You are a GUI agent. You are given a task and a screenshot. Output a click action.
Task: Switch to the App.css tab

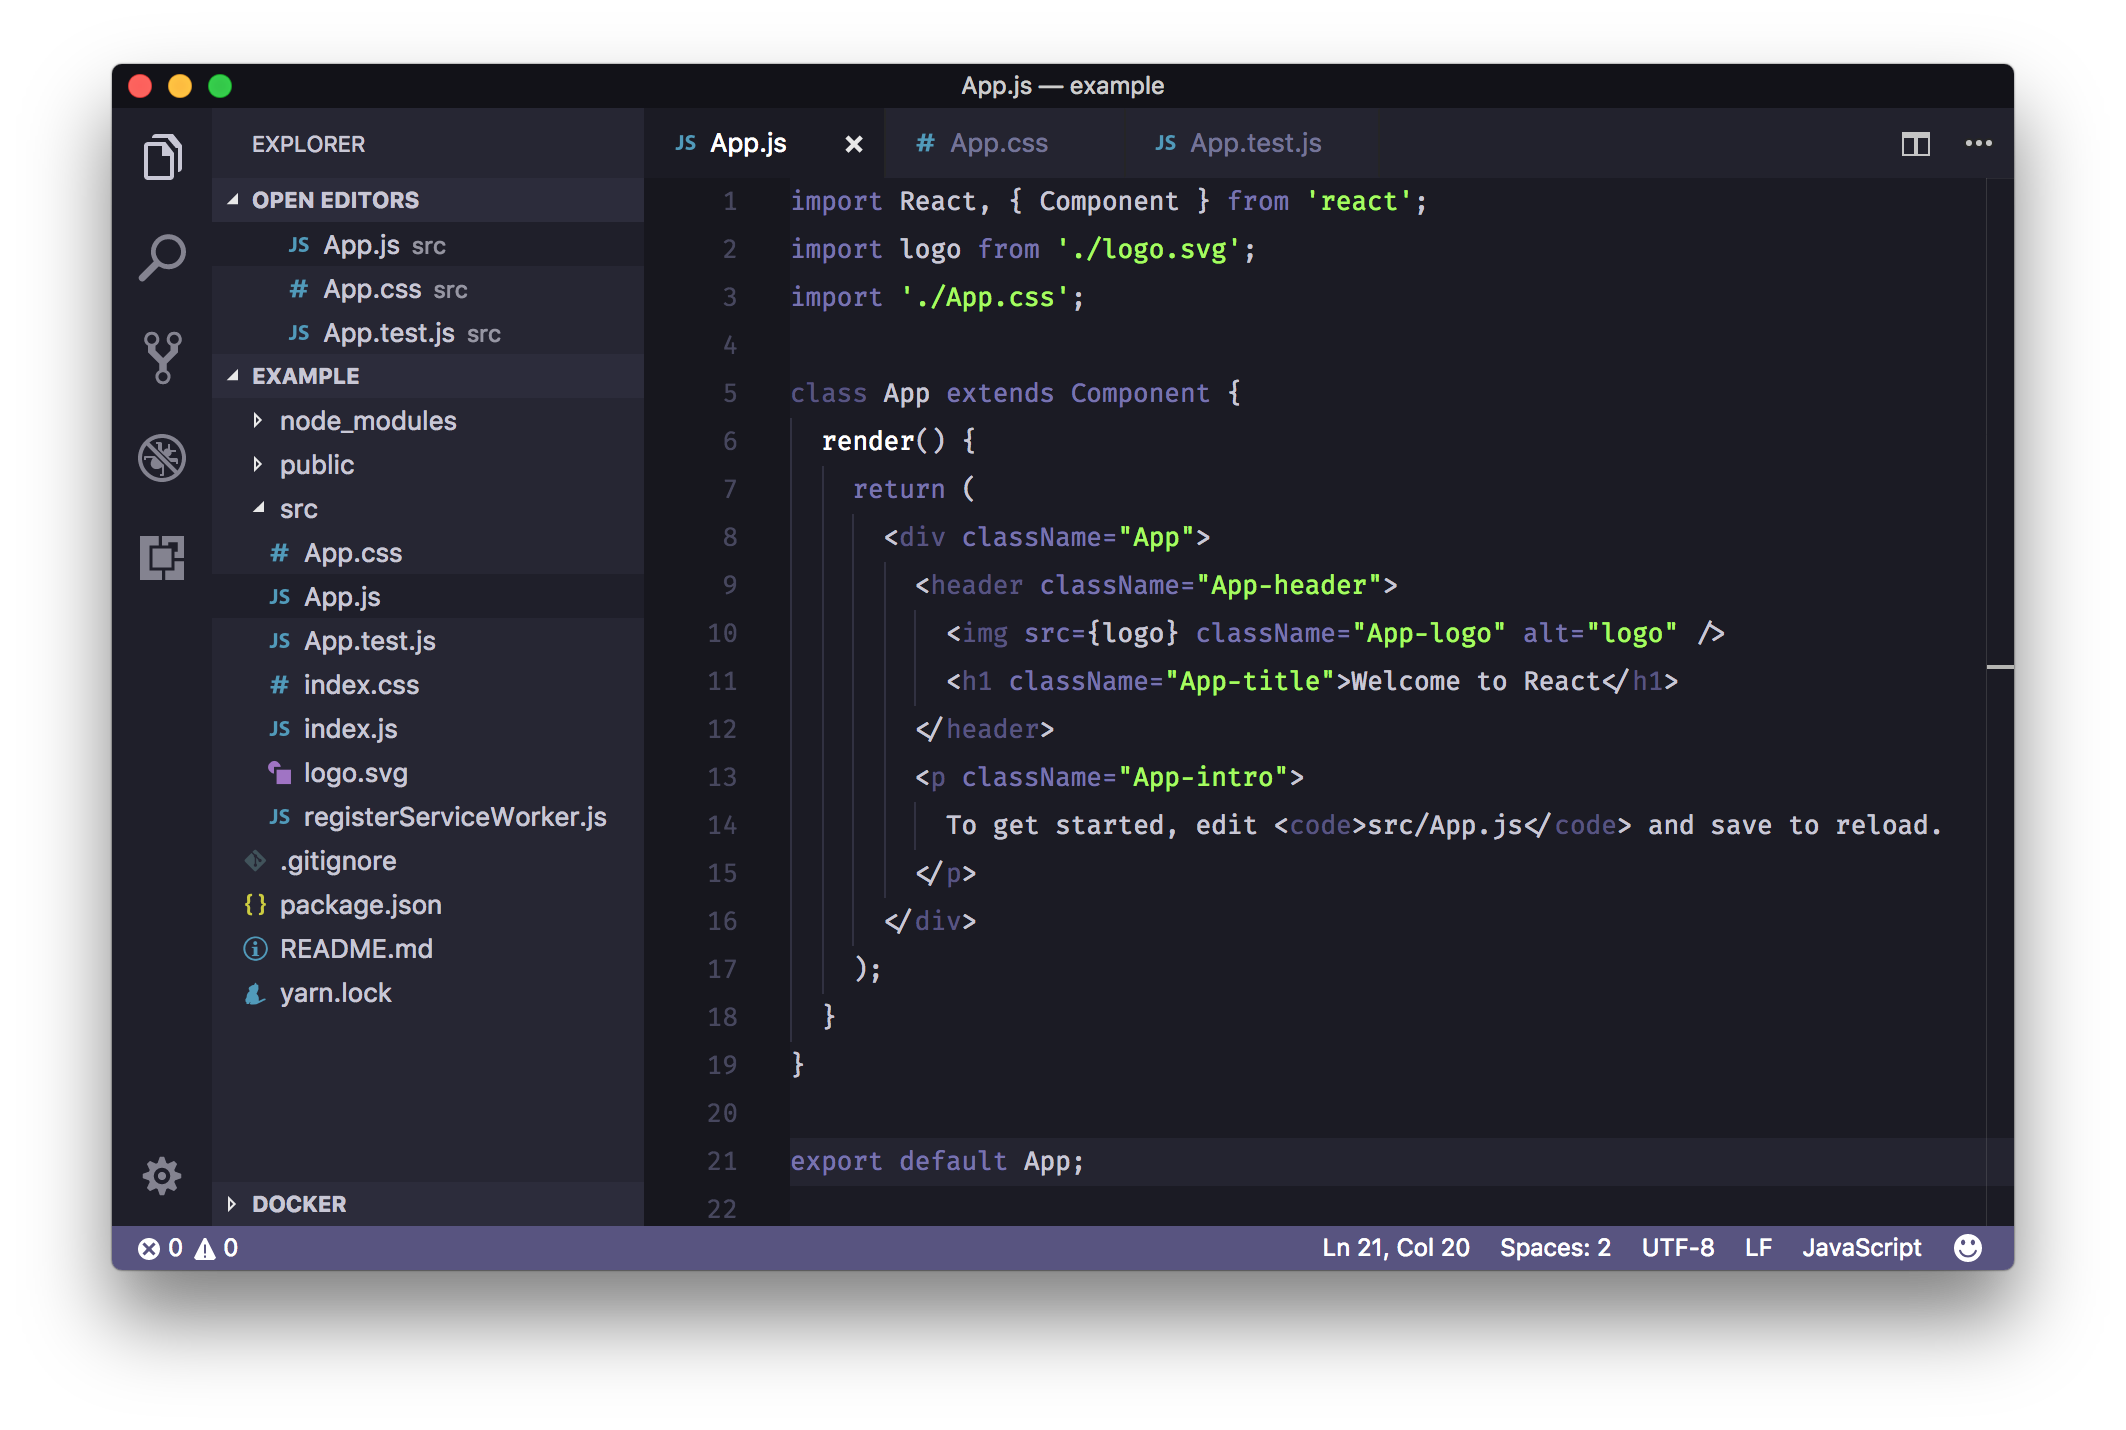click(997, 144)
